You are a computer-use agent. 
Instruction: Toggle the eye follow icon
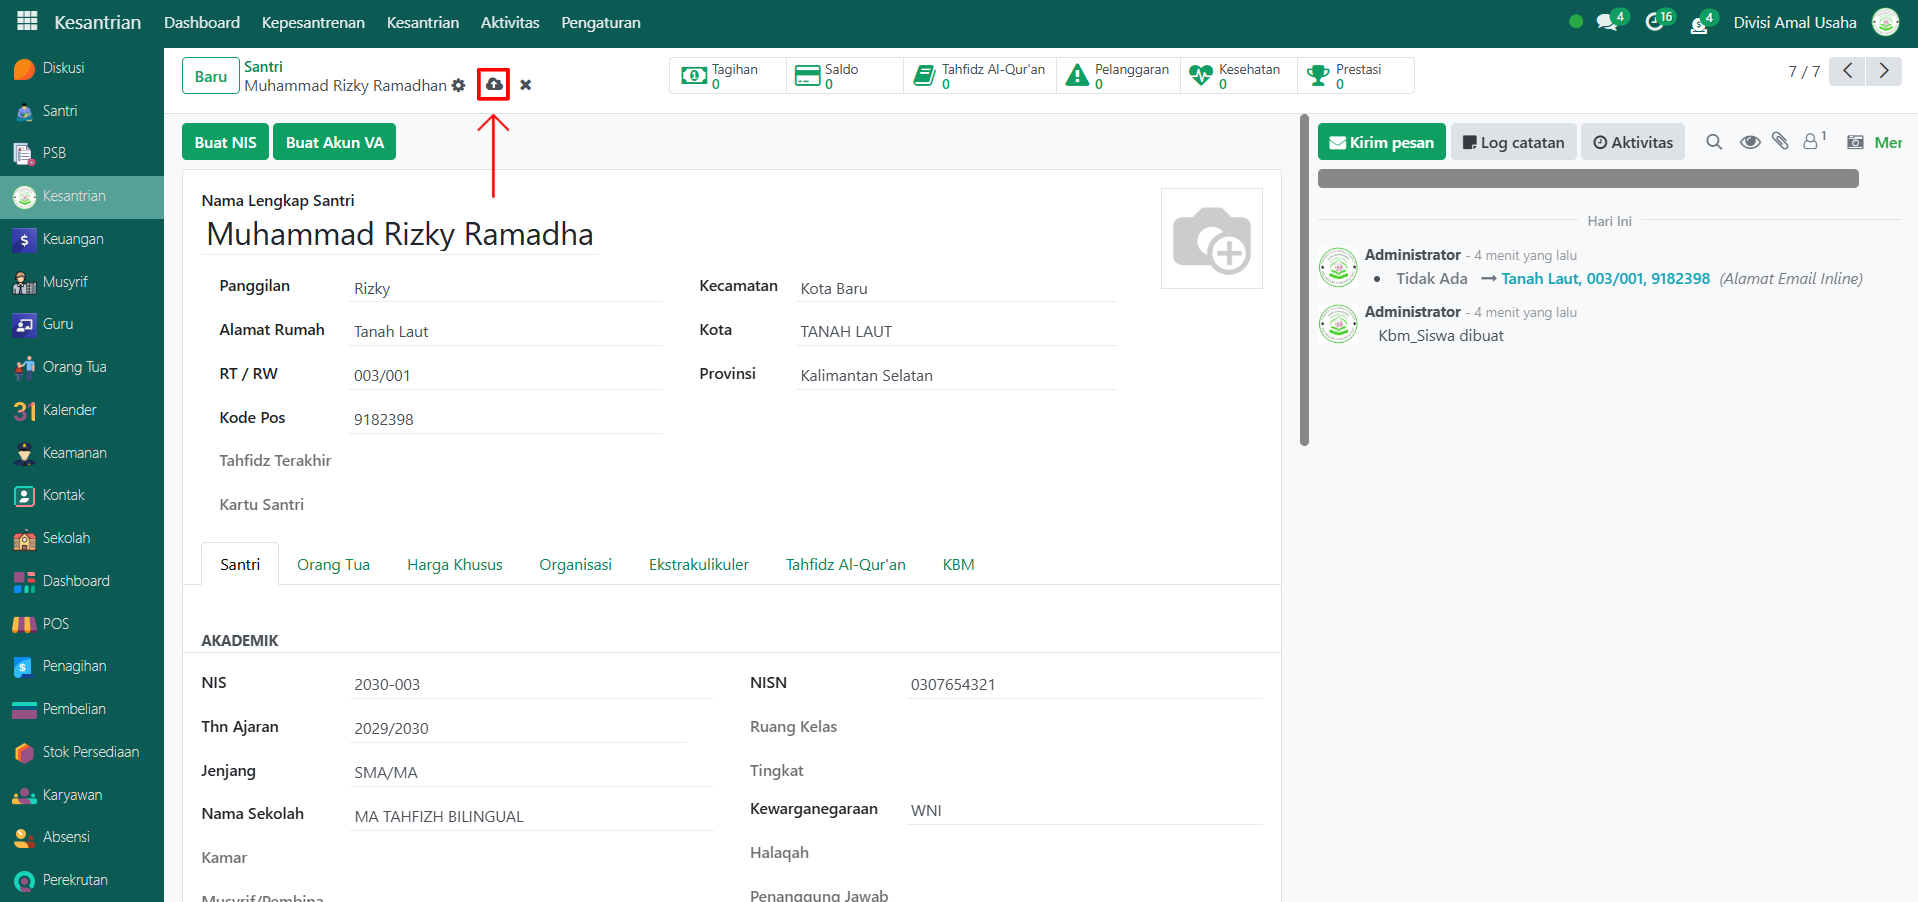click(1750, 142)
